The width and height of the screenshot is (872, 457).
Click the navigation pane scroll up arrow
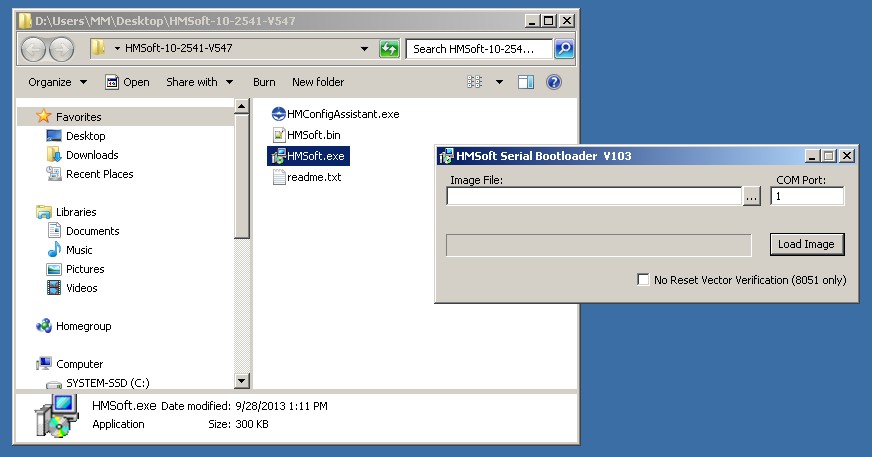[241, 106]
